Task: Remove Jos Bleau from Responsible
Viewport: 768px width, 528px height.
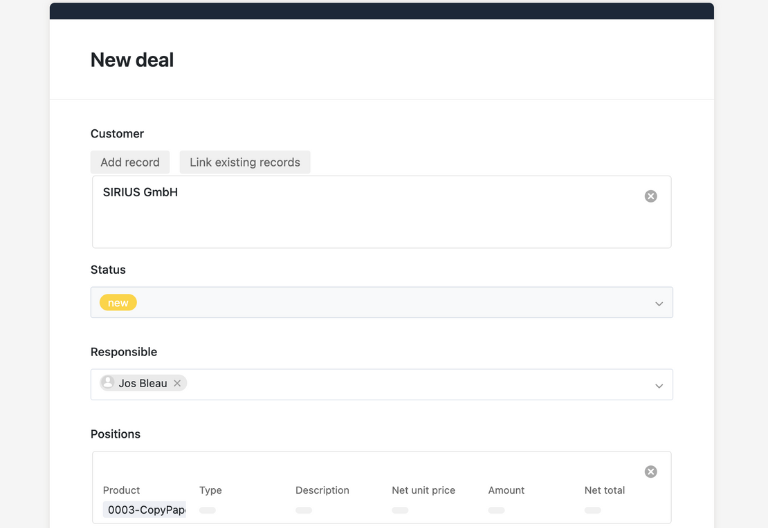Action: click(x=178, y=383)
